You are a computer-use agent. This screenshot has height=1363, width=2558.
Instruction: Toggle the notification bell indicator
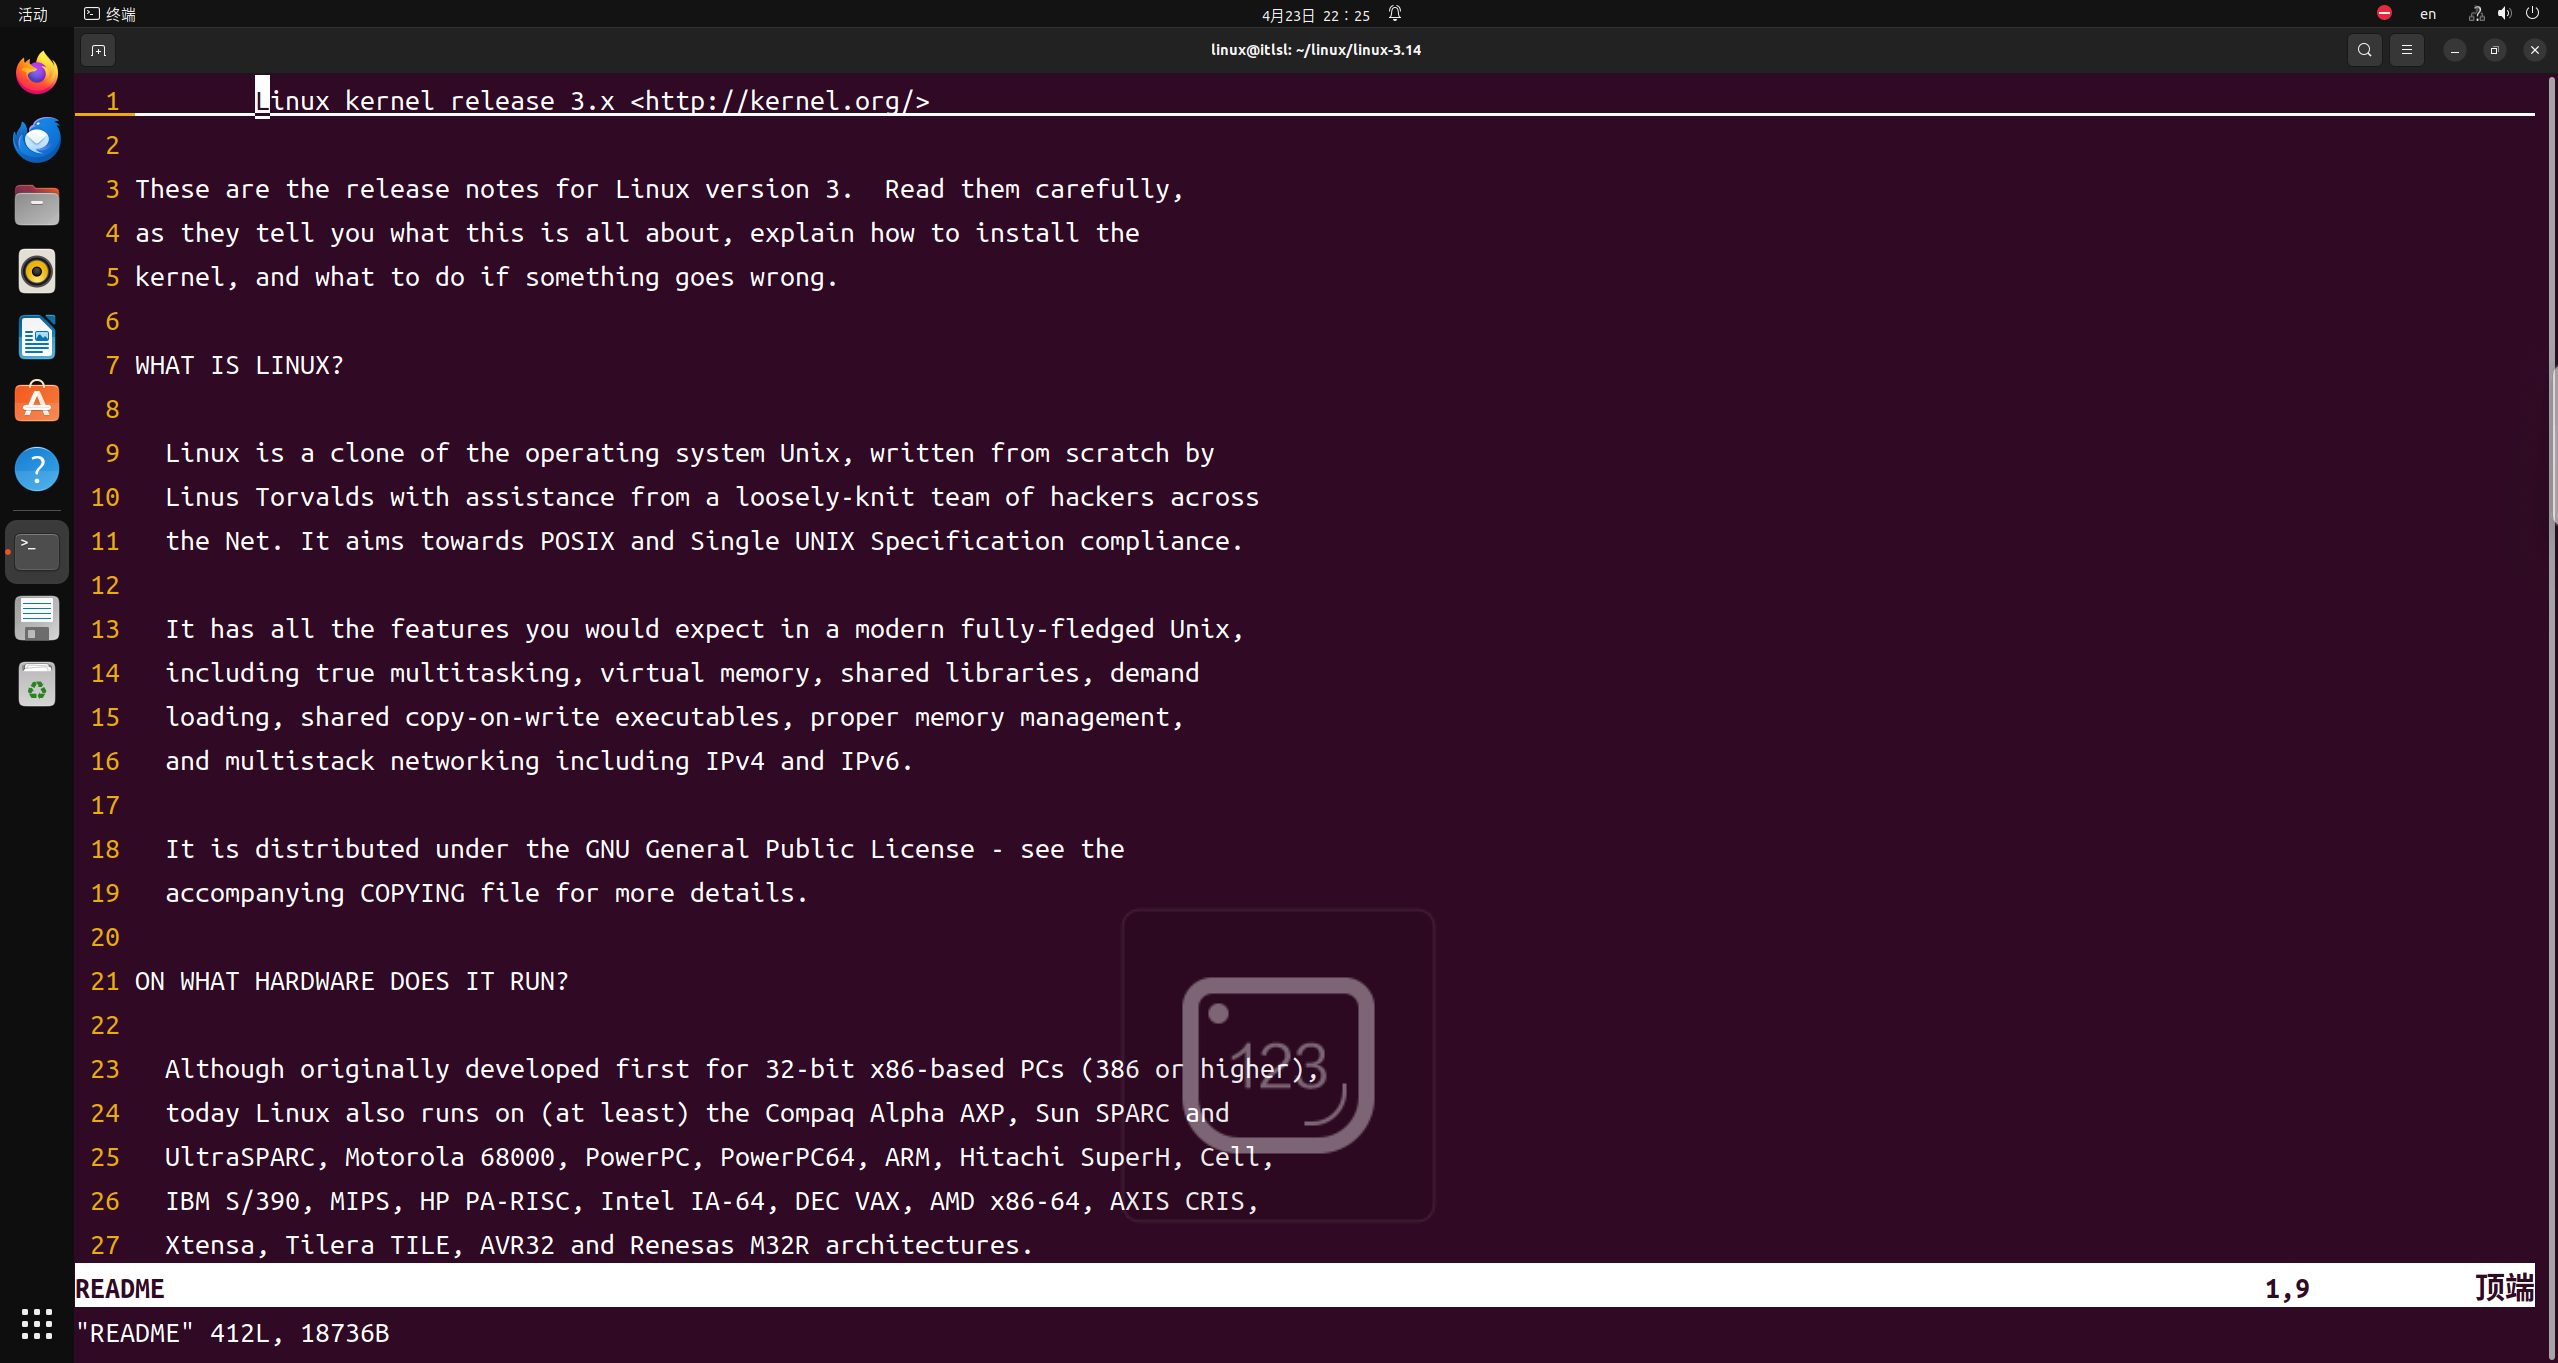pos(1395,14)
